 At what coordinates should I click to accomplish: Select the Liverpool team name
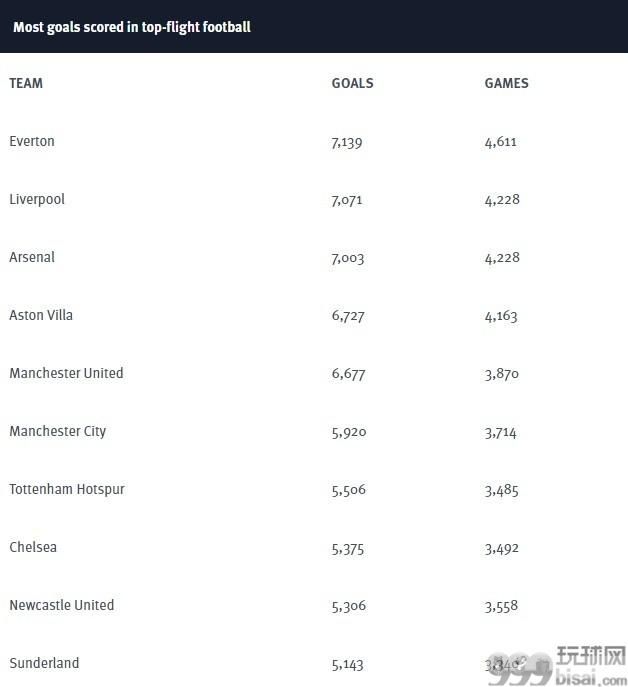[x=37, y=199]
